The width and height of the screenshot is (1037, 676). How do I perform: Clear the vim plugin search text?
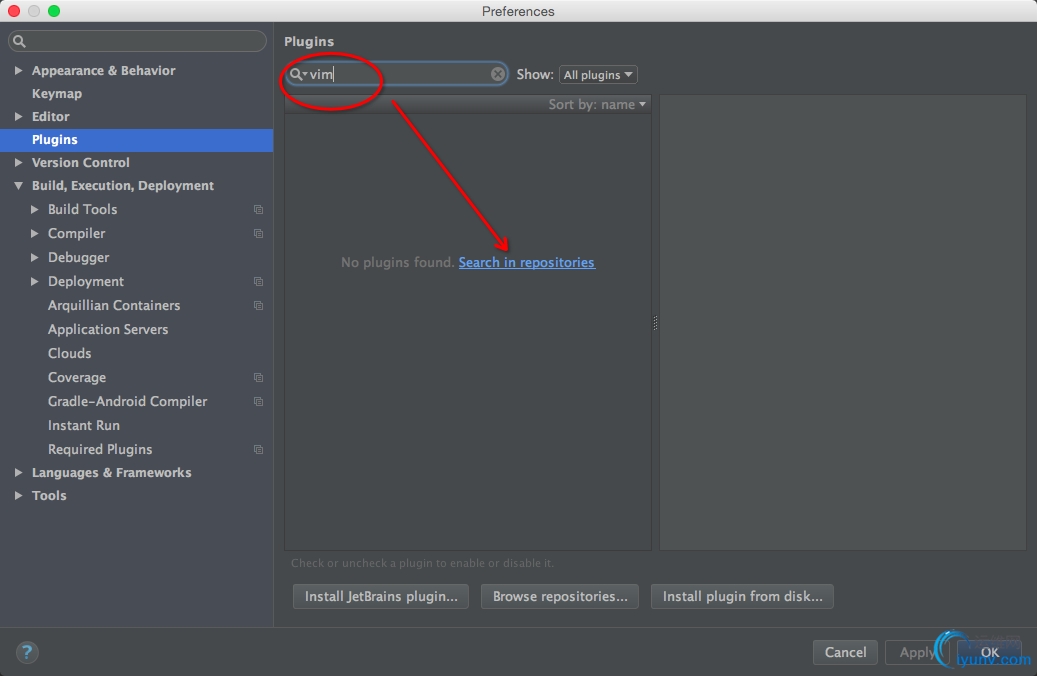498,74
